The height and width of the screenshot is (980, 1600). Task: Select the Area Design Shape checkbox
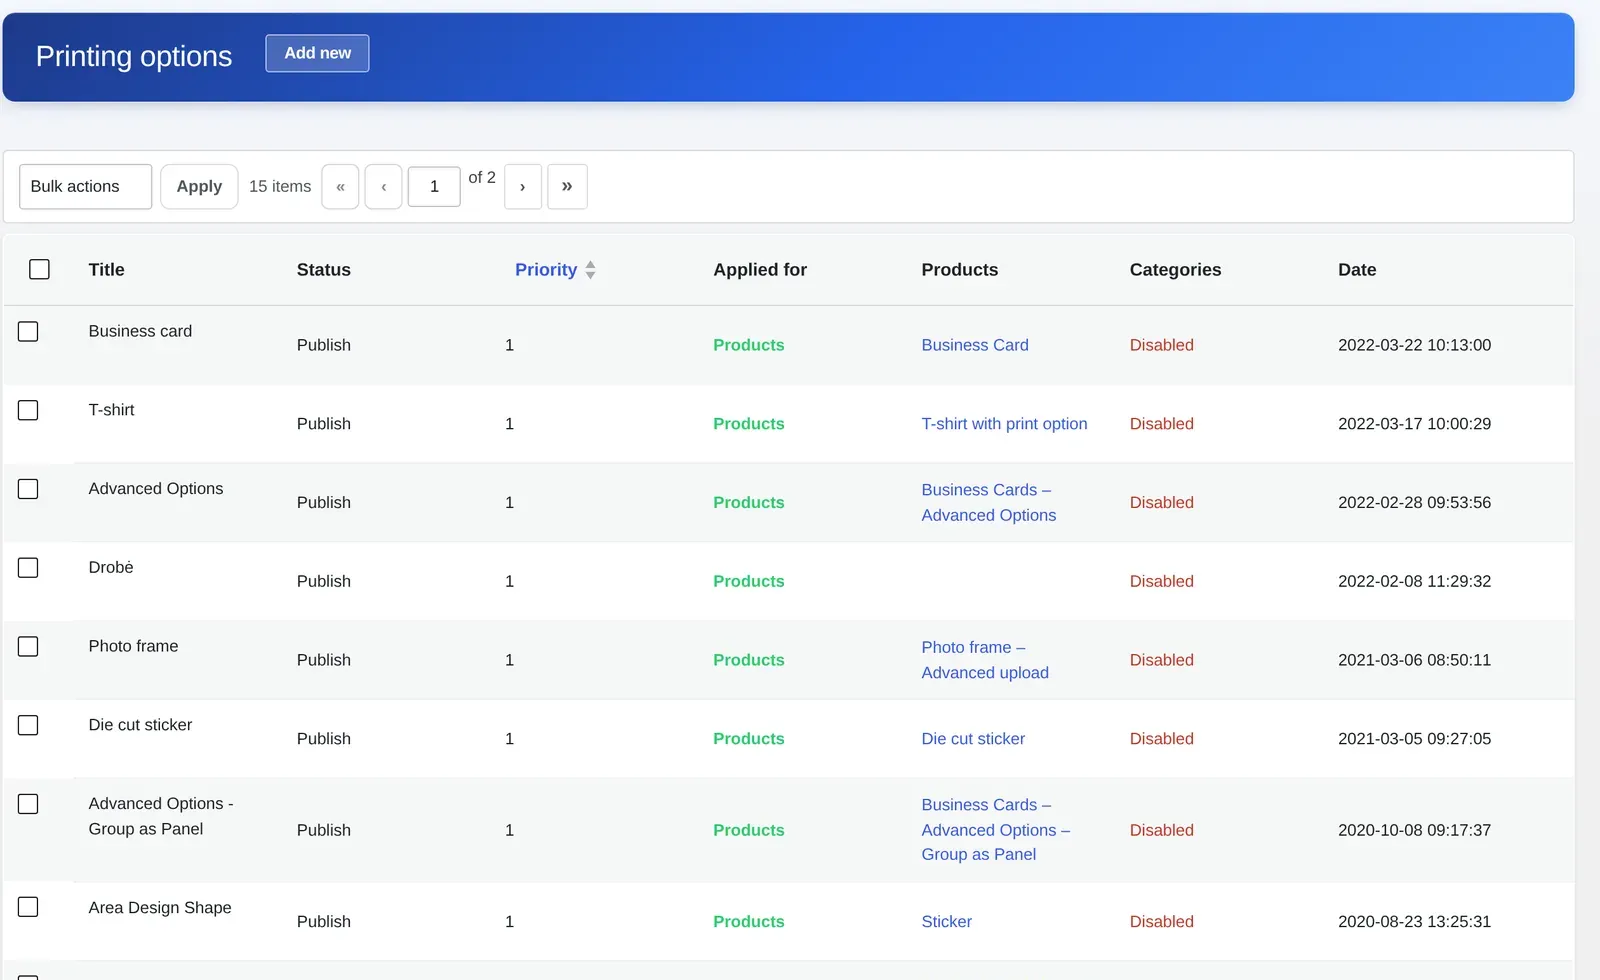tap(28, 907)
